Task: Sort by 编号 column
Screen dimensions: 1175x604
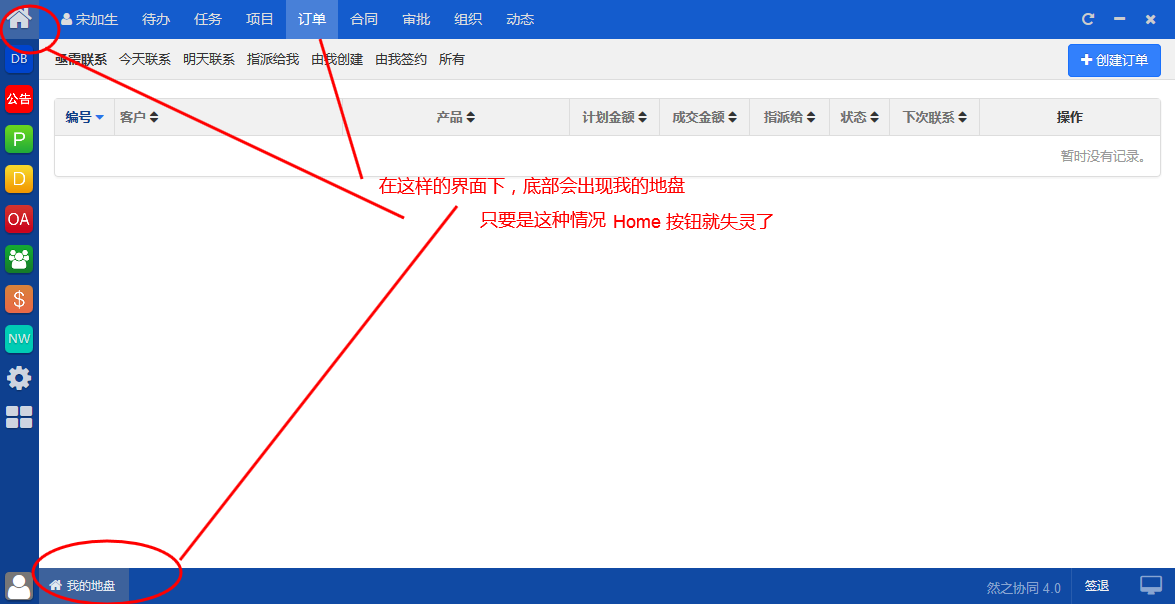Action: tap(84, 117)
